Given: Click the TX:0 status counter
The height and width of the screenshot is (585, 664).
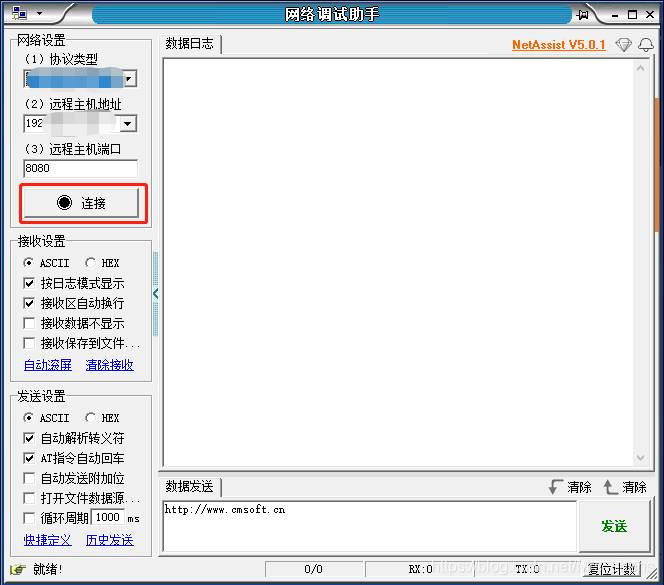Looking at the screenshot, I should click(527, 569).
